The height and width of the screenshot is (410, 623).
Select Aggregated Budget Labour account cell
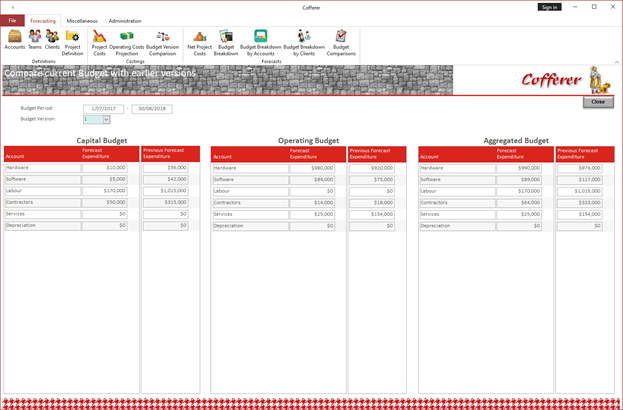click(x=458, y=191)
